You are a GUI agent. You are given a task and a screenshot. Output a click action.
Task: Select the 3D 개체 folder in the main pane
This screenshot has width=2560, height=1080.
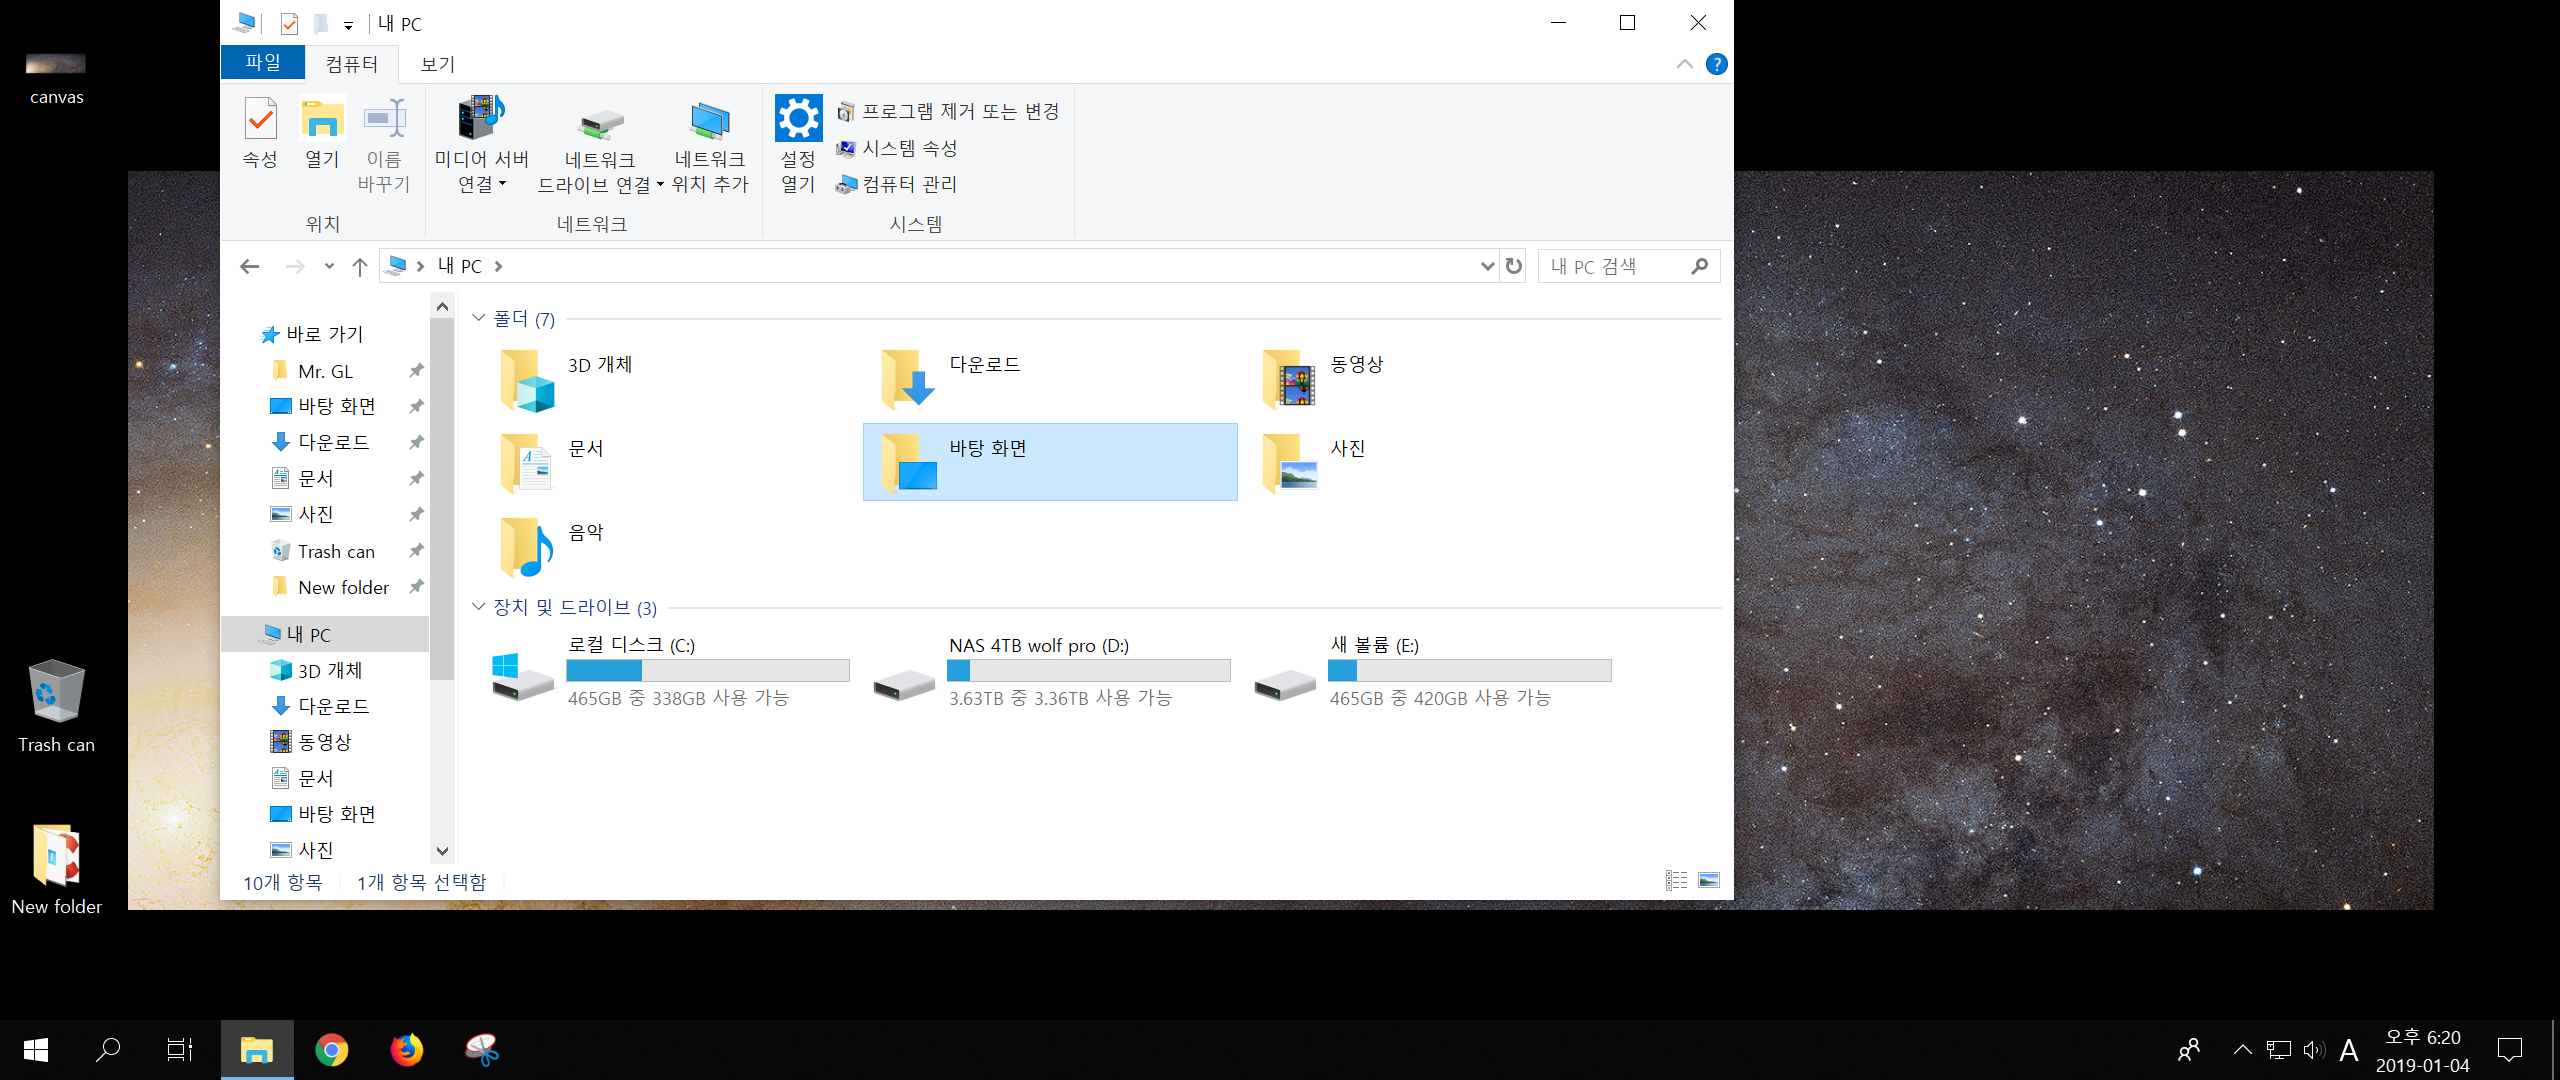[x=669, y=378]
